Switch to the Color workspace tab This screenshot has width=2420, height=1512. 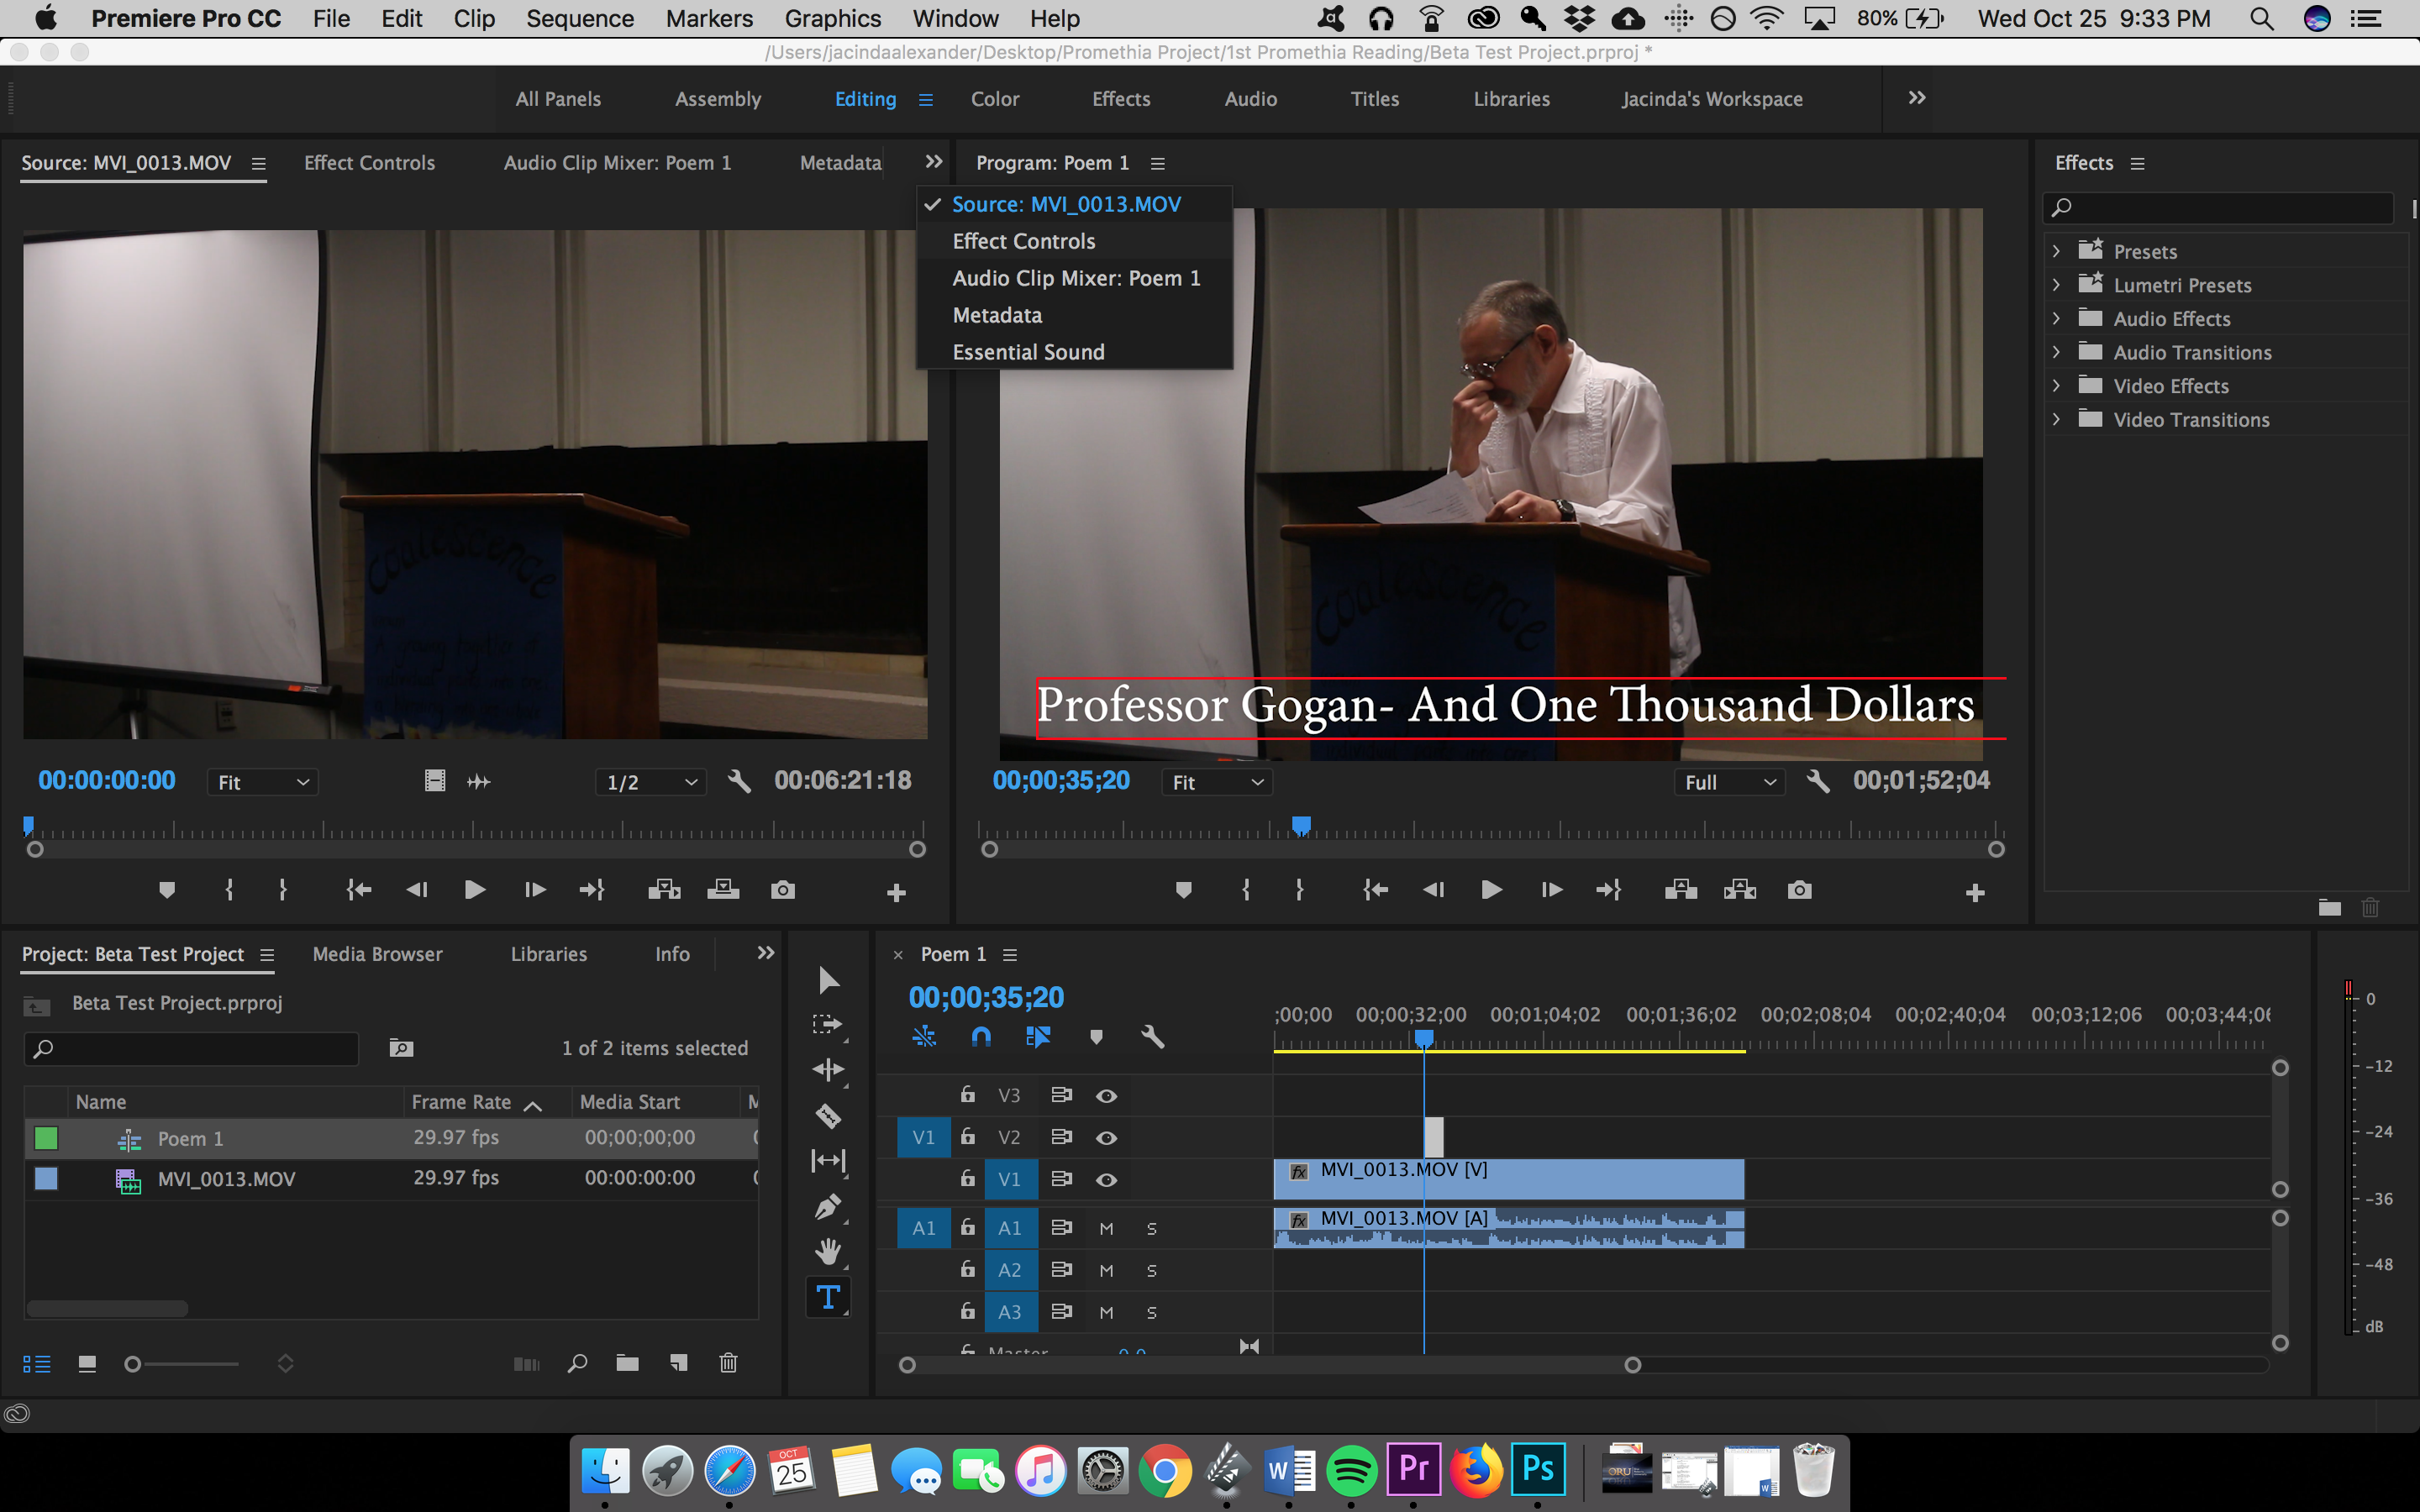[x=994, y=99]
